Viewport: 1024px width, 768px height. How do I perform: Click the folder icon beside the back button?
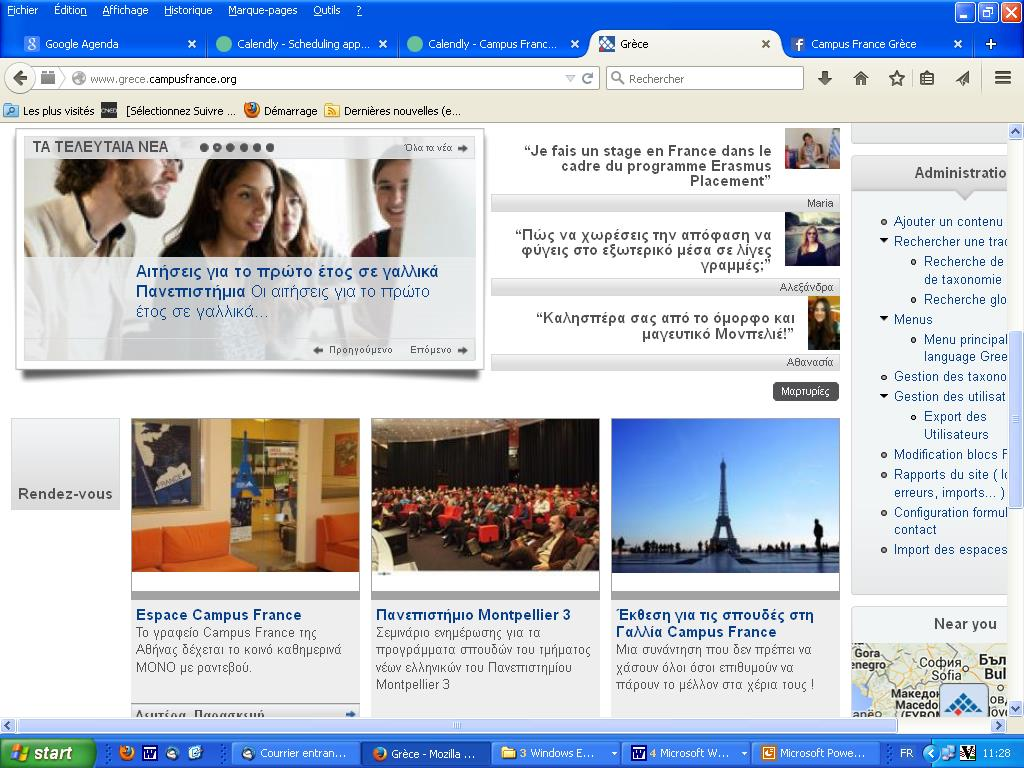[x=48, y=78]
